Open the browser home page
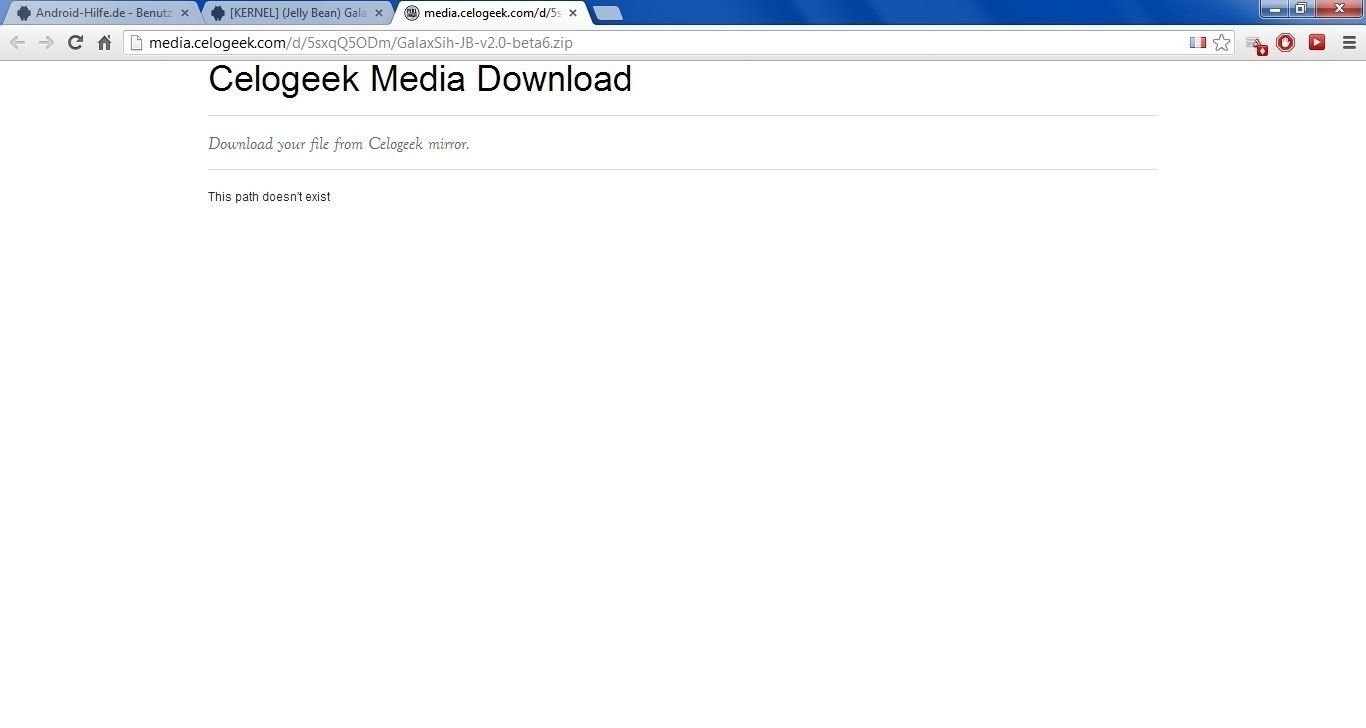Screen dimensions: 1366x728 pyautogui.click(x=104, y=42)
